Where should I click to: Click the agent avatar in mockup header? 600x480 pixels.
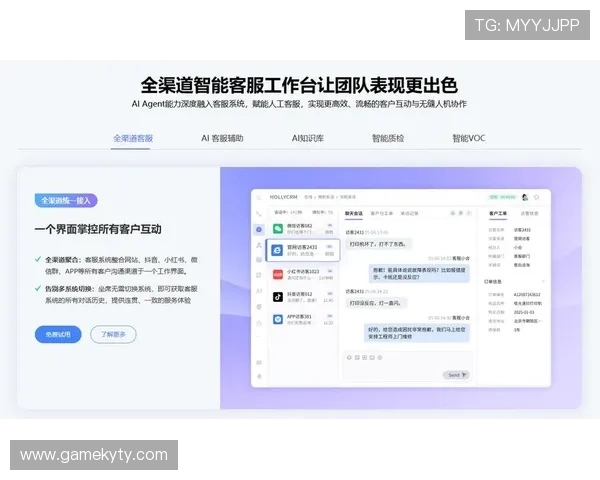tap(525, 197)
